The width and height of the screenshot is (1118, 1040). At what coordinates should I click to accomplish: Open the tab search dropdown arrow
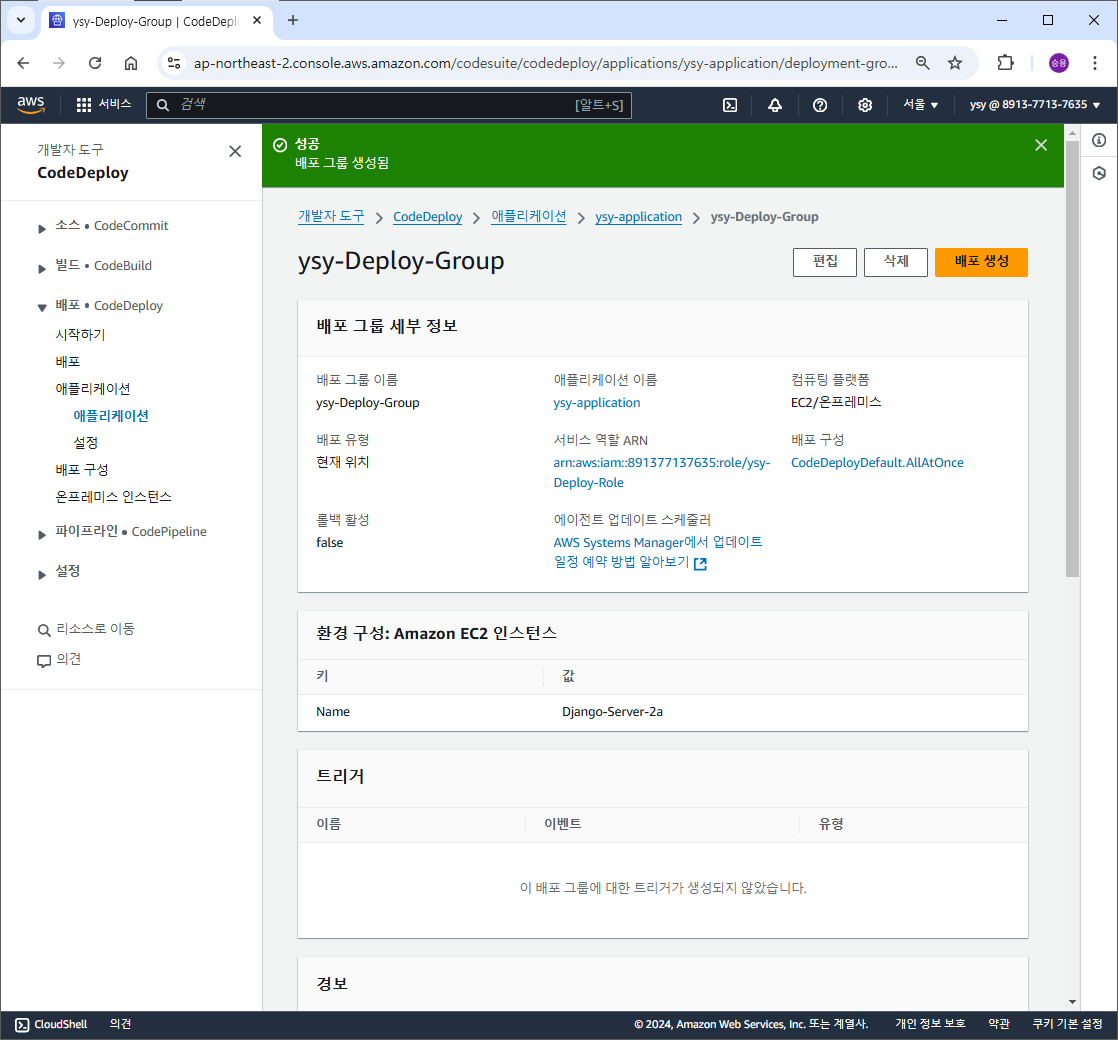click(x=21, y=20)
